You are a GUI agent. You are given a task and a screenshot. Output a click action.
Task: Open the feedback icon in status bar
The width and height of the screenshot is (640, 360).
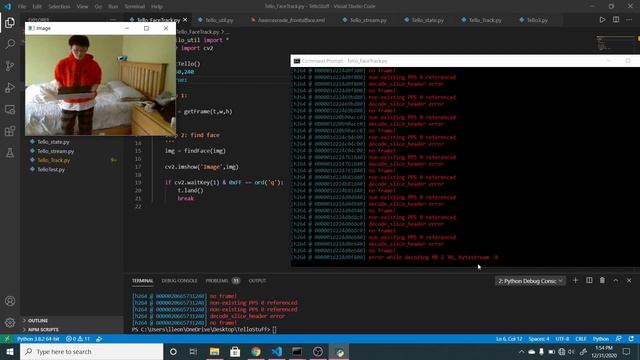(x=619, y=339)
